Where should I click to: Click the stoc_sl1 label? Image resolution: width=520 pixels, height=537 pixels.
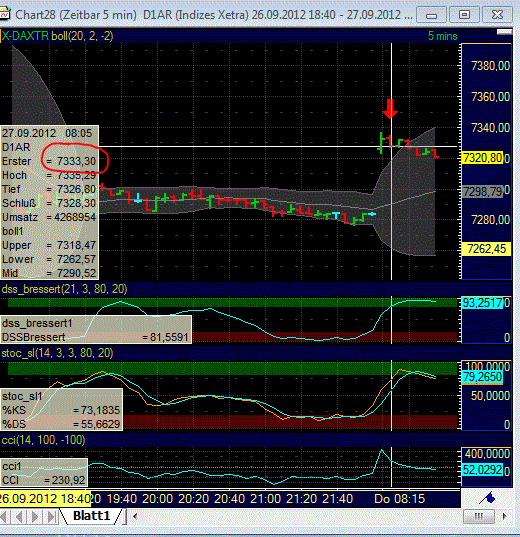click(22, 396)
